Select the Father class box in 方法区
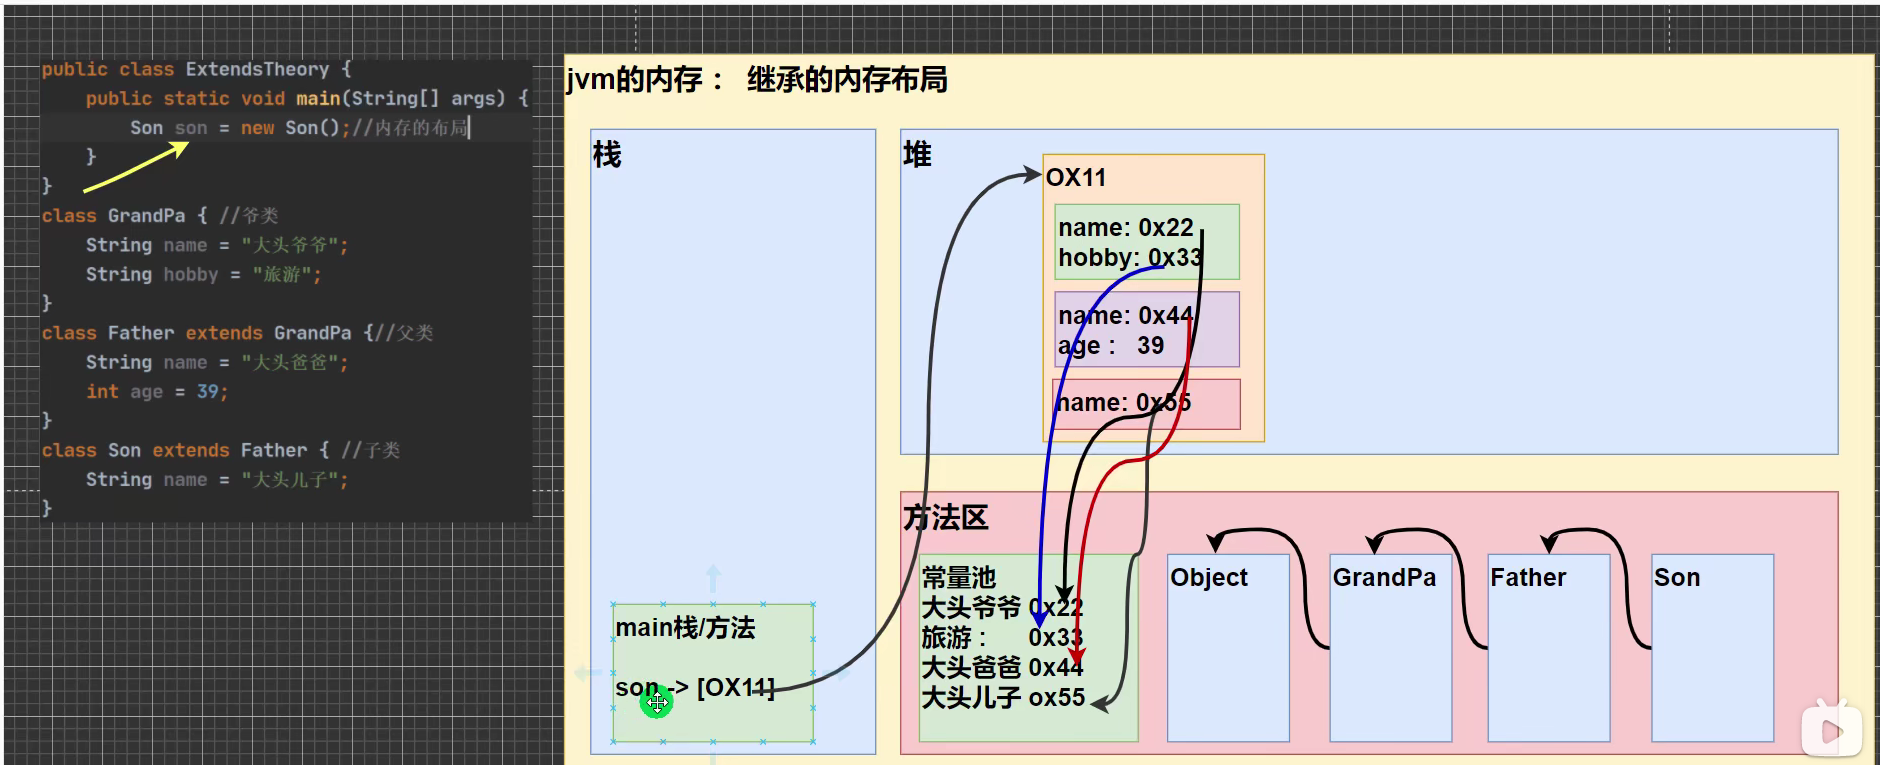Viewport: 1880px width, 765px height. (x=1549, y=648)
